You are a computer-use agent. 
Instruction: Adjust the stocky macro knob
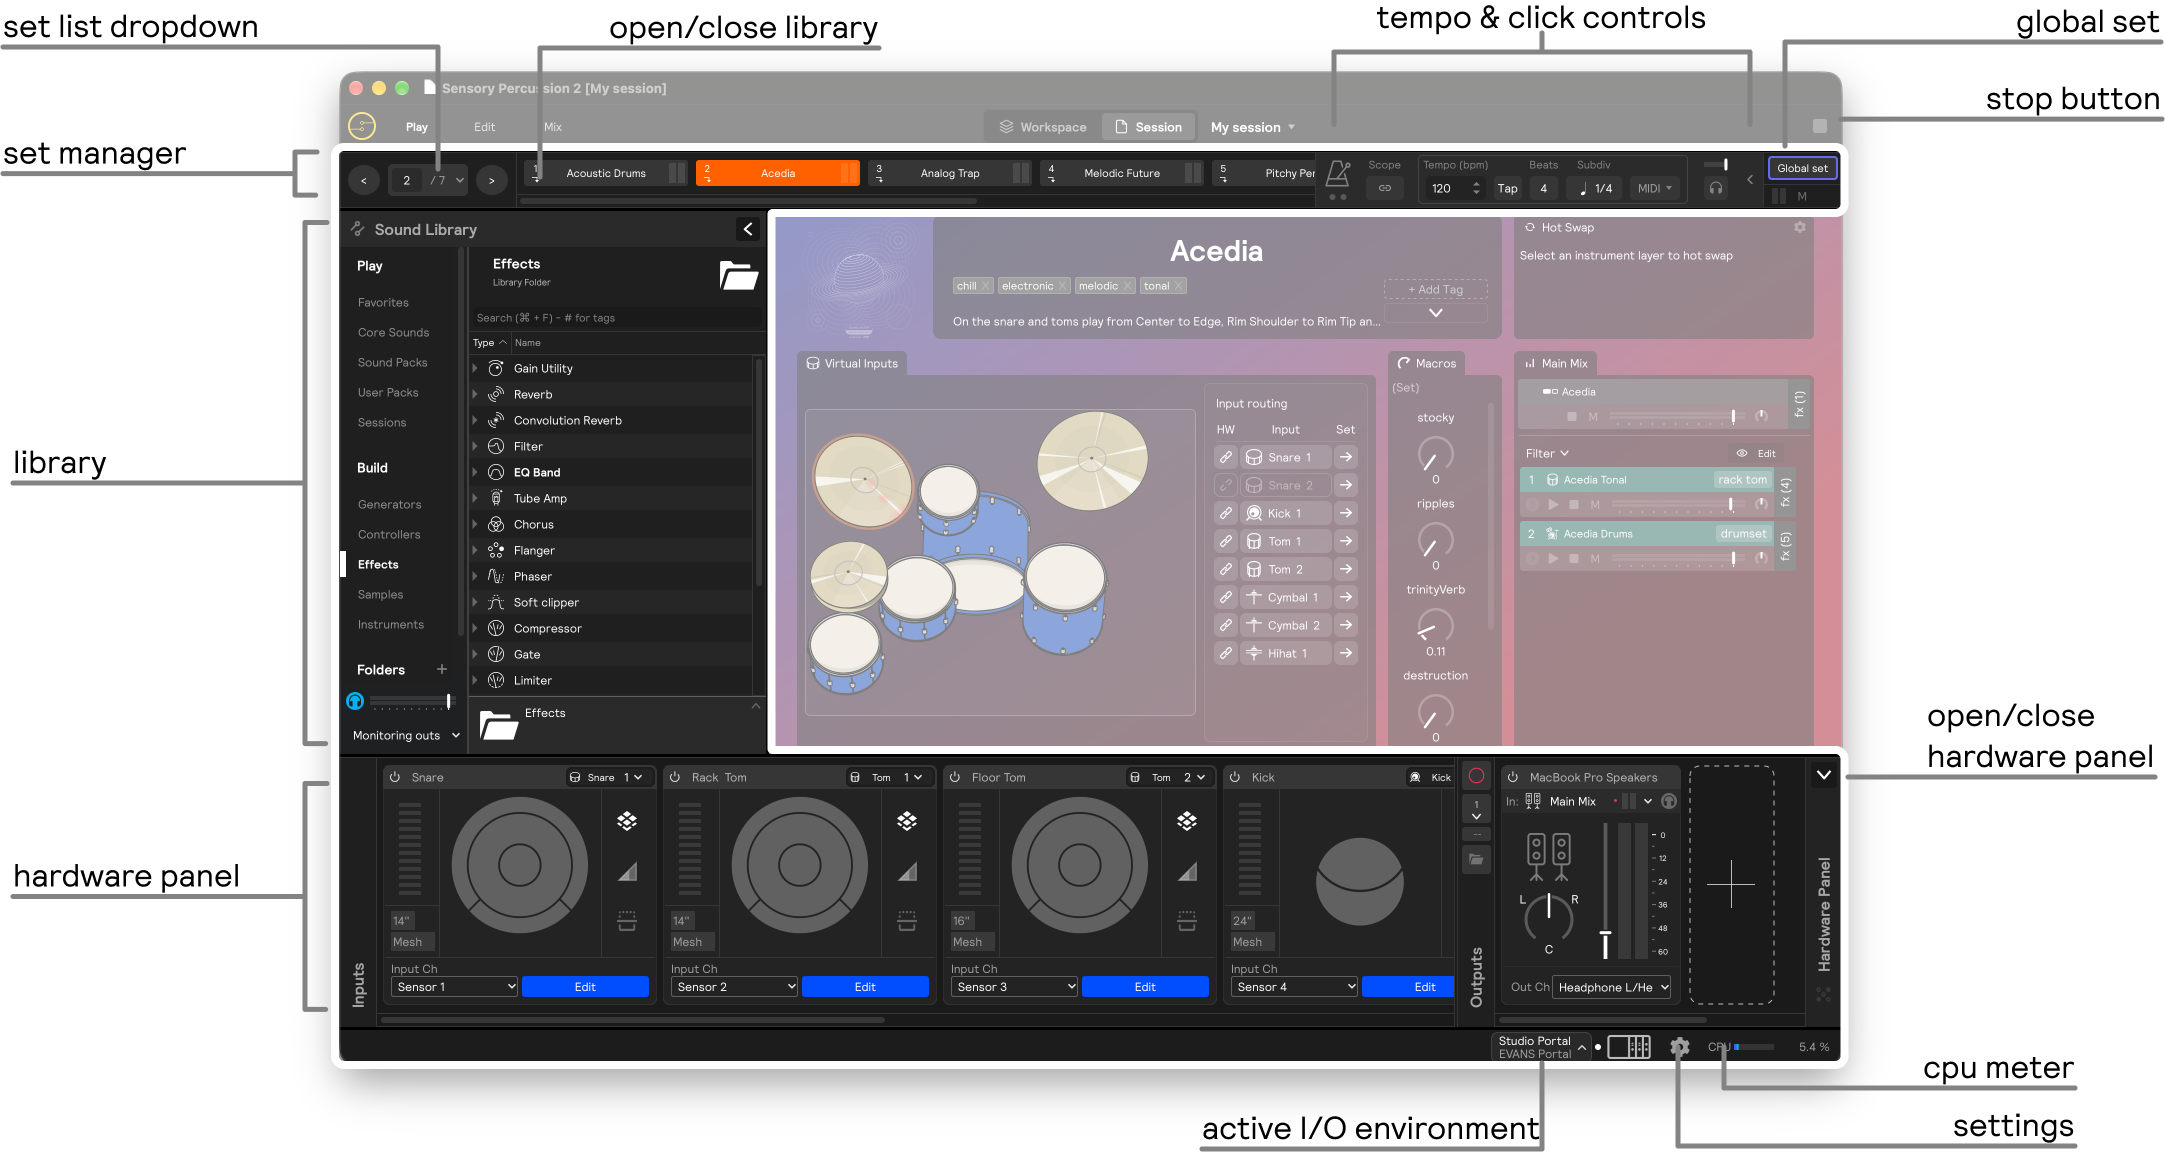[x=1435, y=455]
